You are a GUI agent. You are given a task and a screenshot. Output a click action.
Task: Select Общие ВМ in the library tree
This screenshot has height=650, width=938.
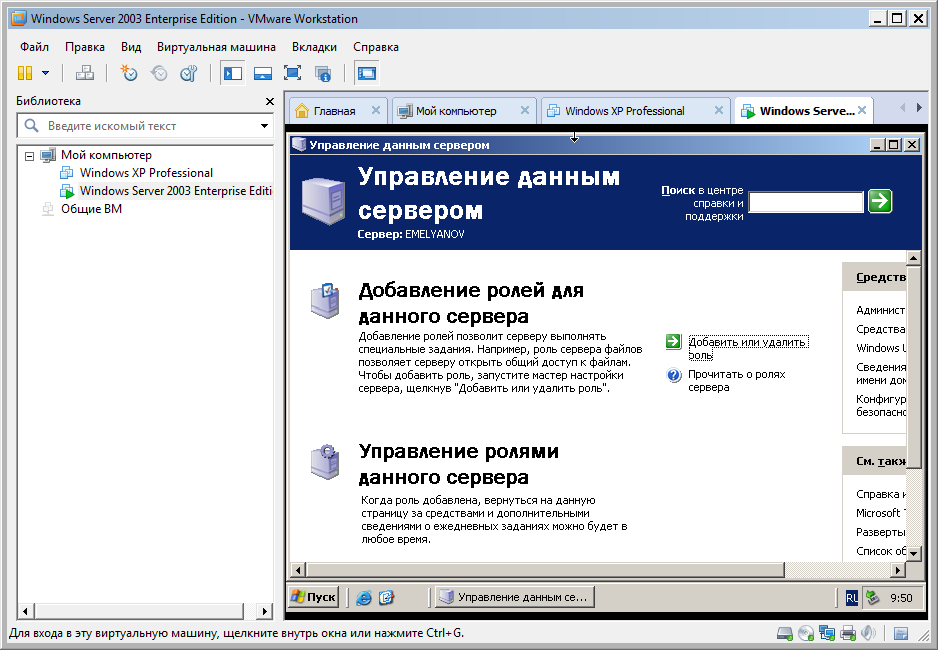[91, 209]
